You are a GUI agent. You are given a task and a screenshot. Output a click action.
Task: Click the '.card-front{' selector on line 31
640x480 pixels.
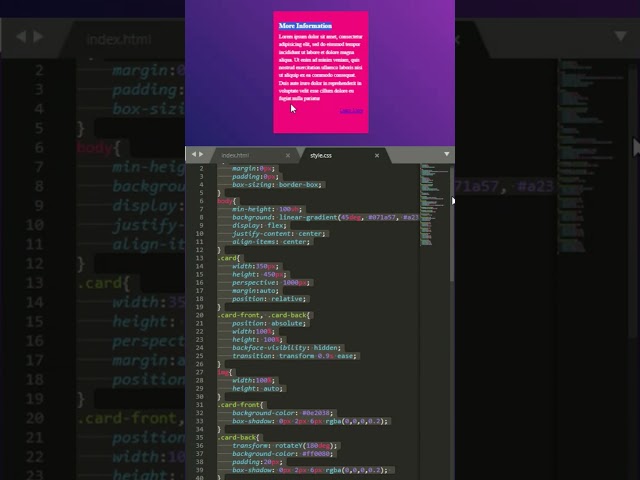[x=240, y=405]
